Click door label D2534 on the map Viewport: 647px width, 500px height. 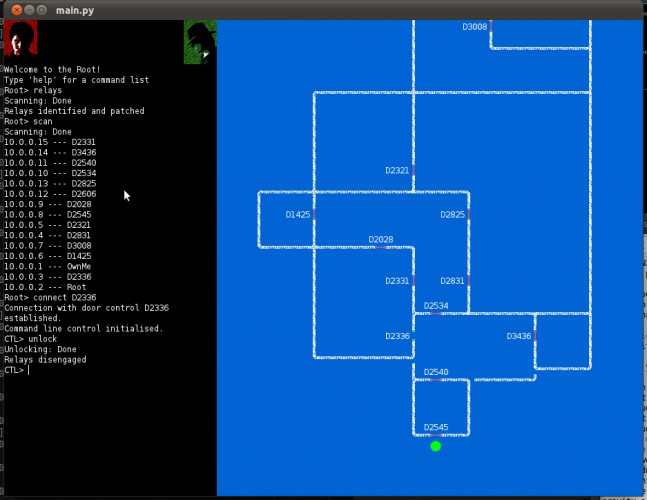436,306
